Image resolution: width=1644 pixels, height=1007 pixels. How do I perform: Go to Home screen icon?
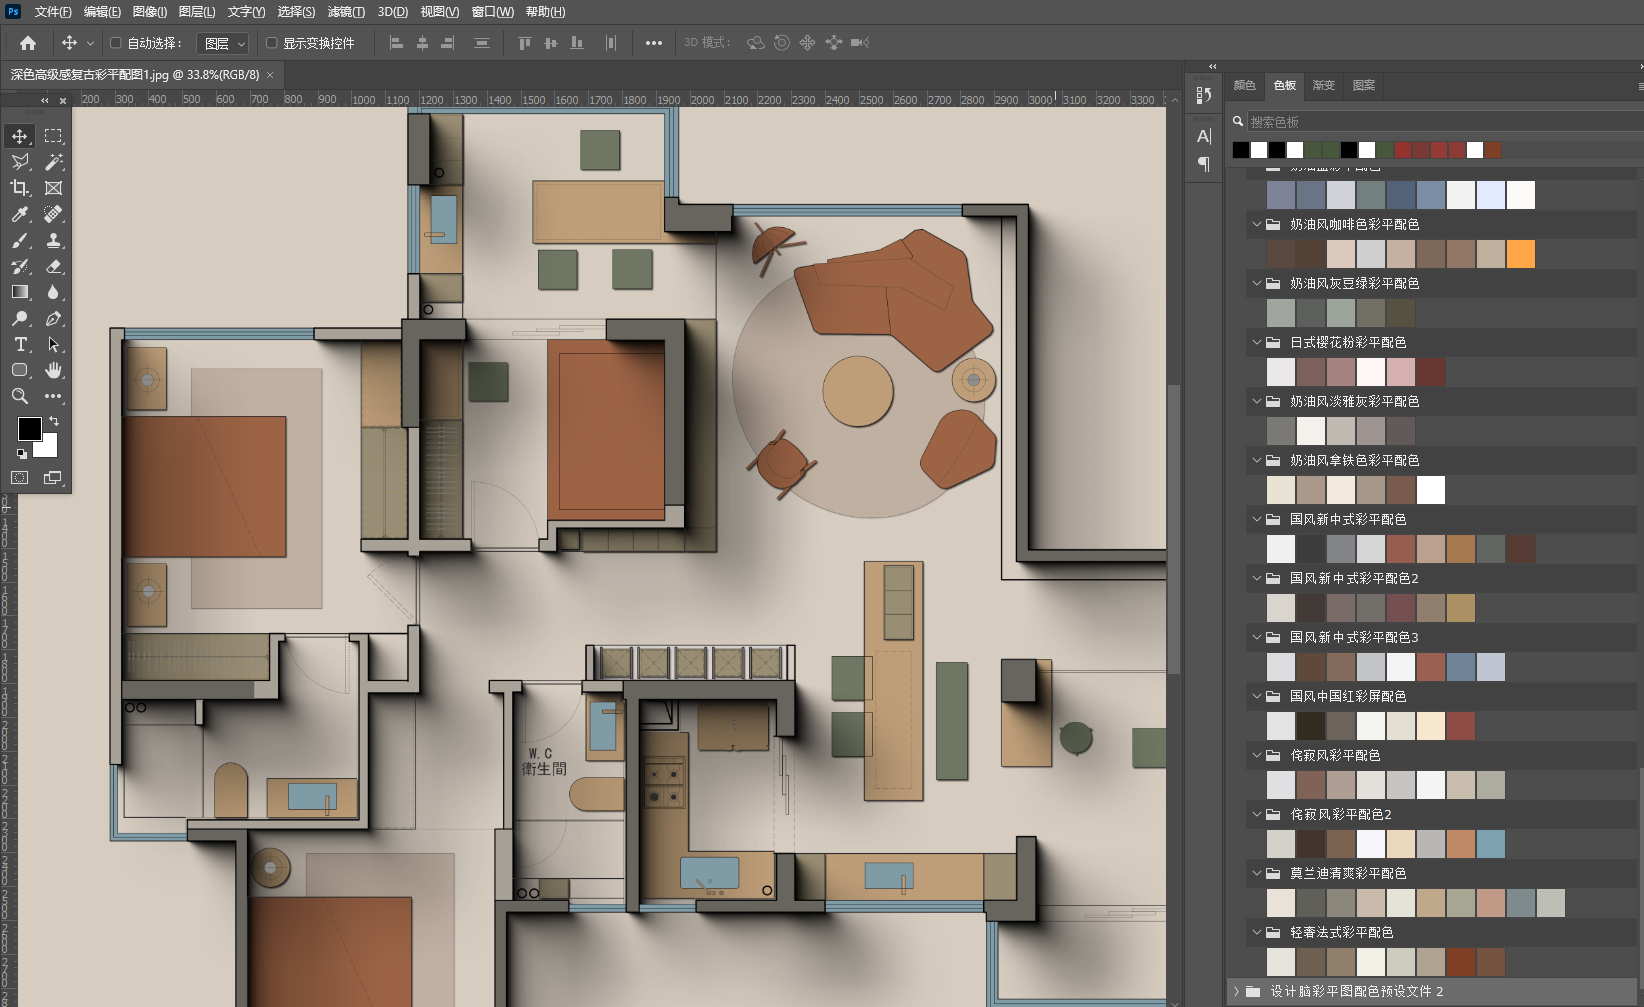(28, 43)
